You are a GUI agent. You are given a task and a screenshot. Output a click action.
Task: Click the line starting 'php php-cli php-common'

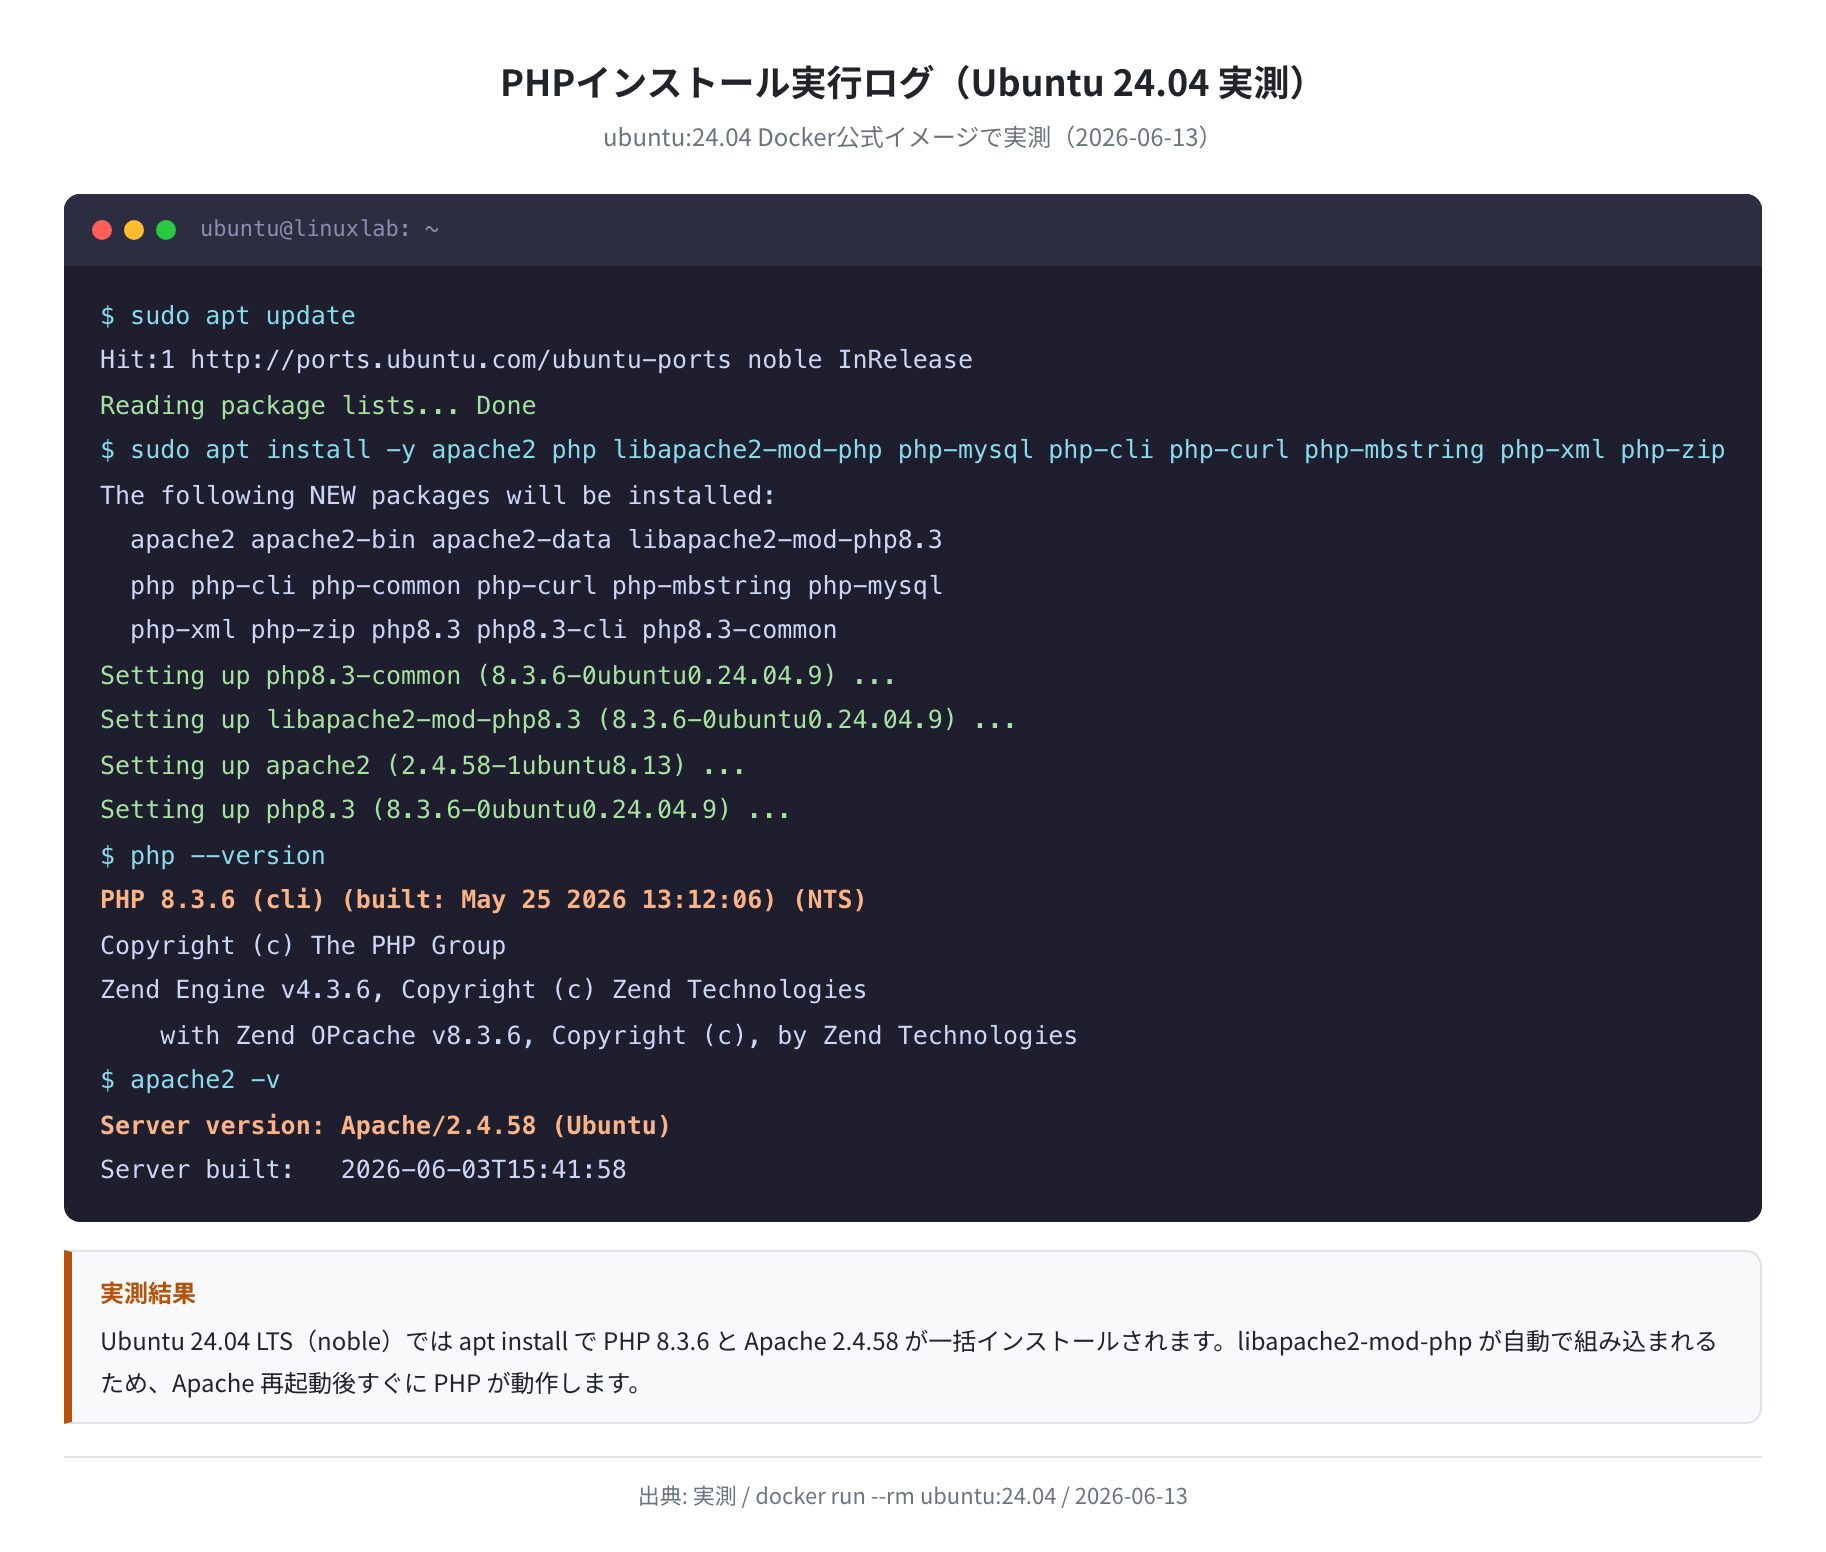tap(536, 585)
